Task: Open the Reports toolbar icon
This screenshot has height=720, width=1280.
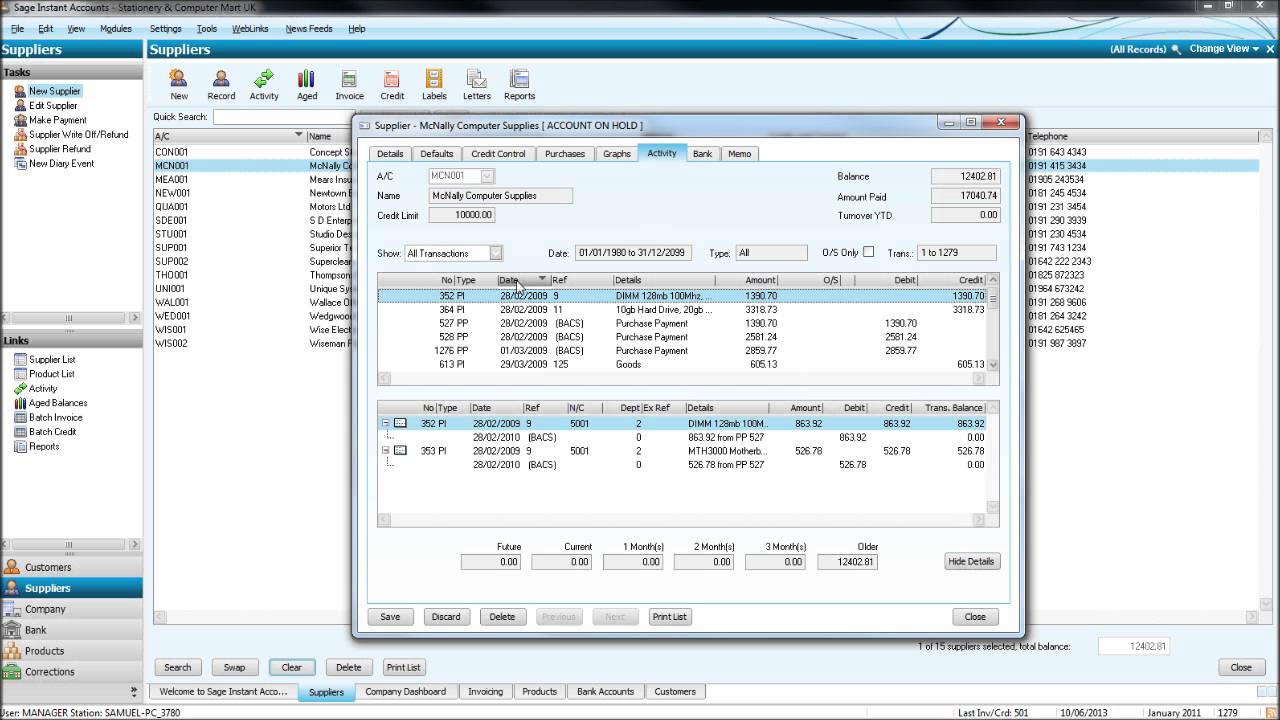Action: [x=519, y=84]
